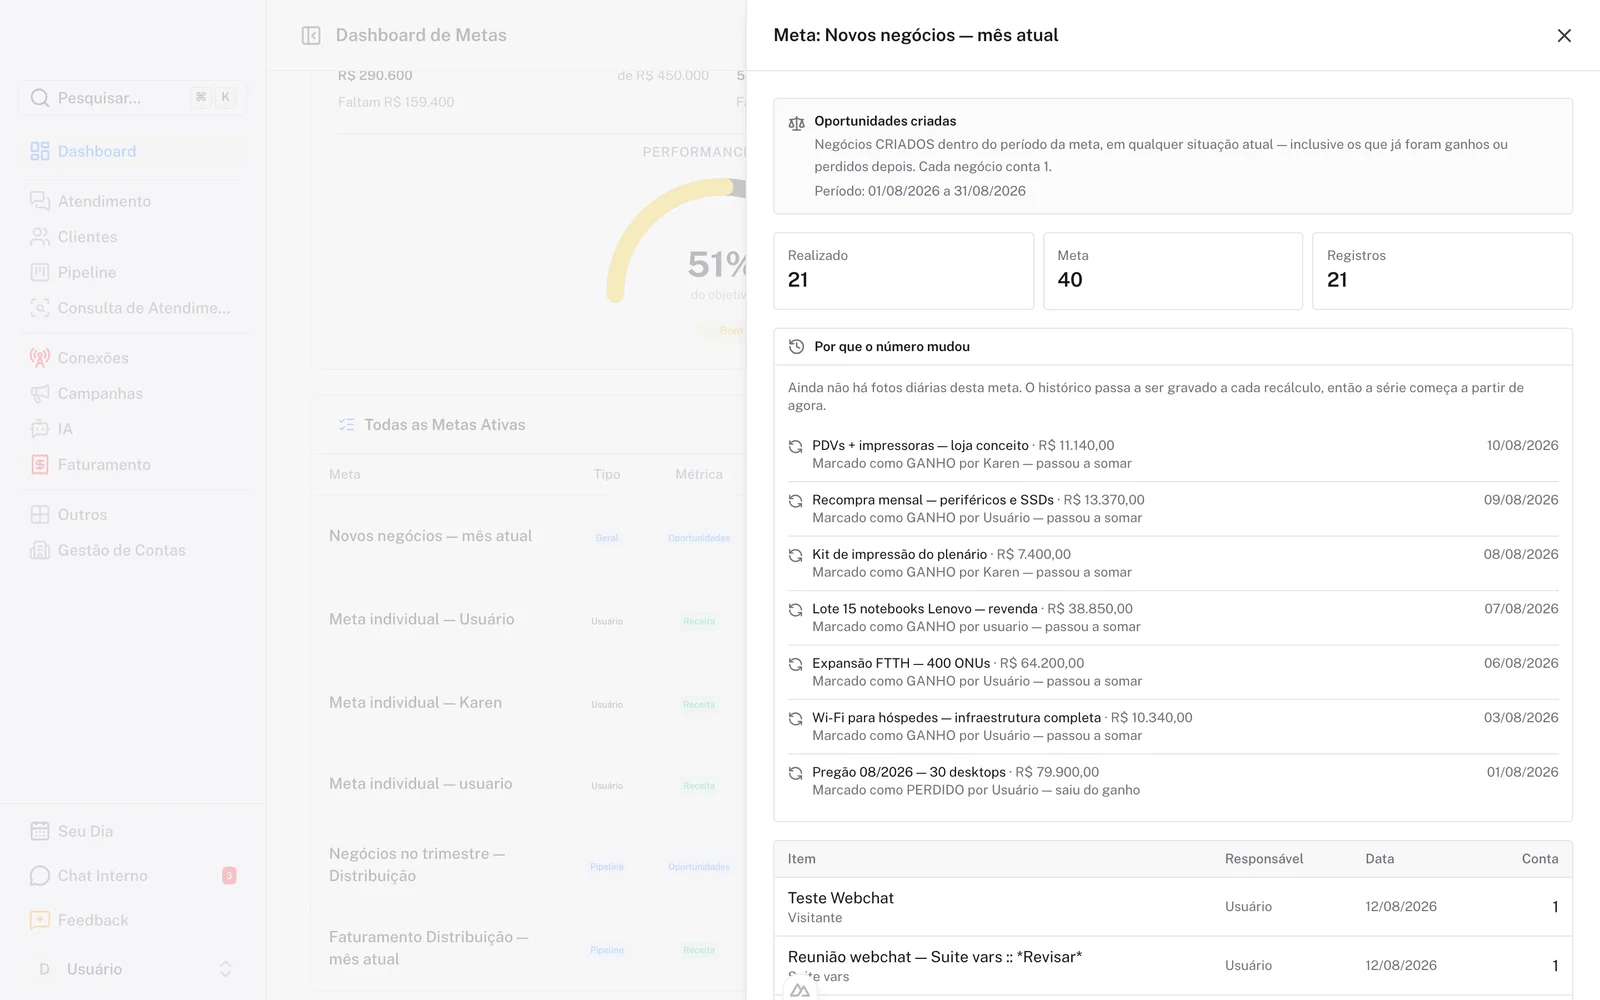This screenshot has width=1600, height=1000.
Task: Click the IA robot icon
Action: [x=40, y=429]
